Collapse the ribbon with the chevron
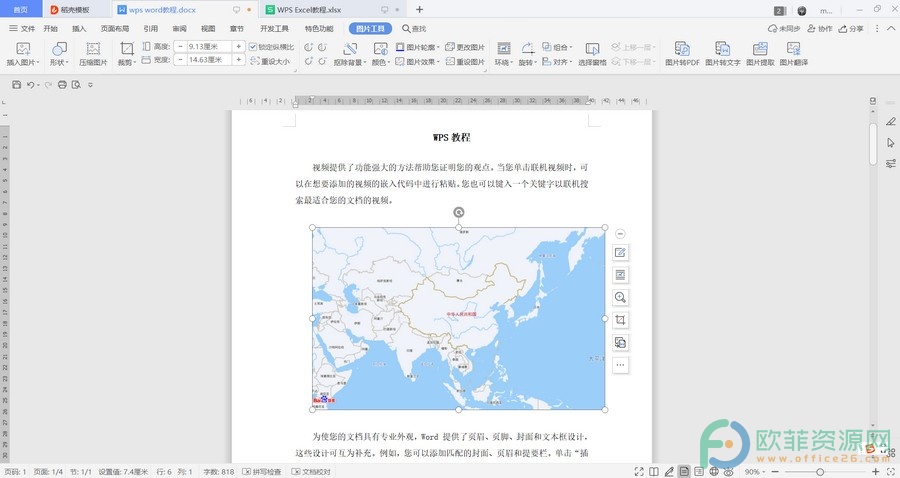Viewport: 900px width, 478px height. click(x=891, y=28)
